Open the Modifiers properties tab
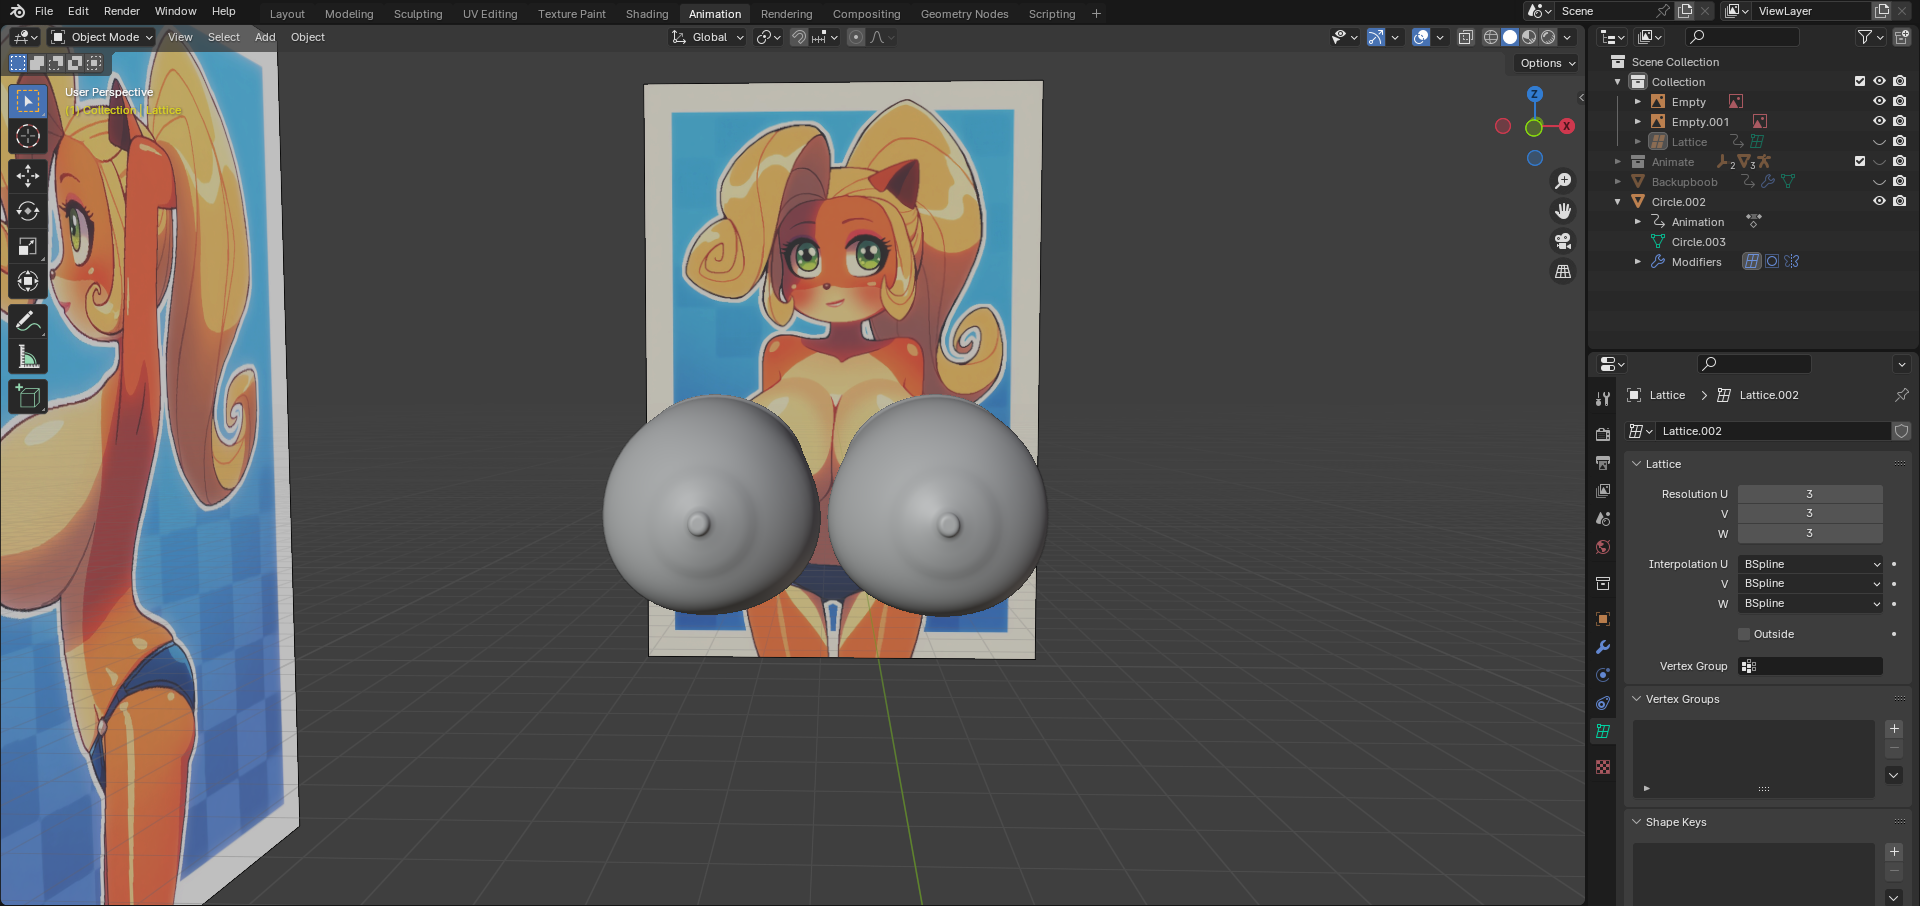Screen dimensions: 1920x906 (1603, 647)
